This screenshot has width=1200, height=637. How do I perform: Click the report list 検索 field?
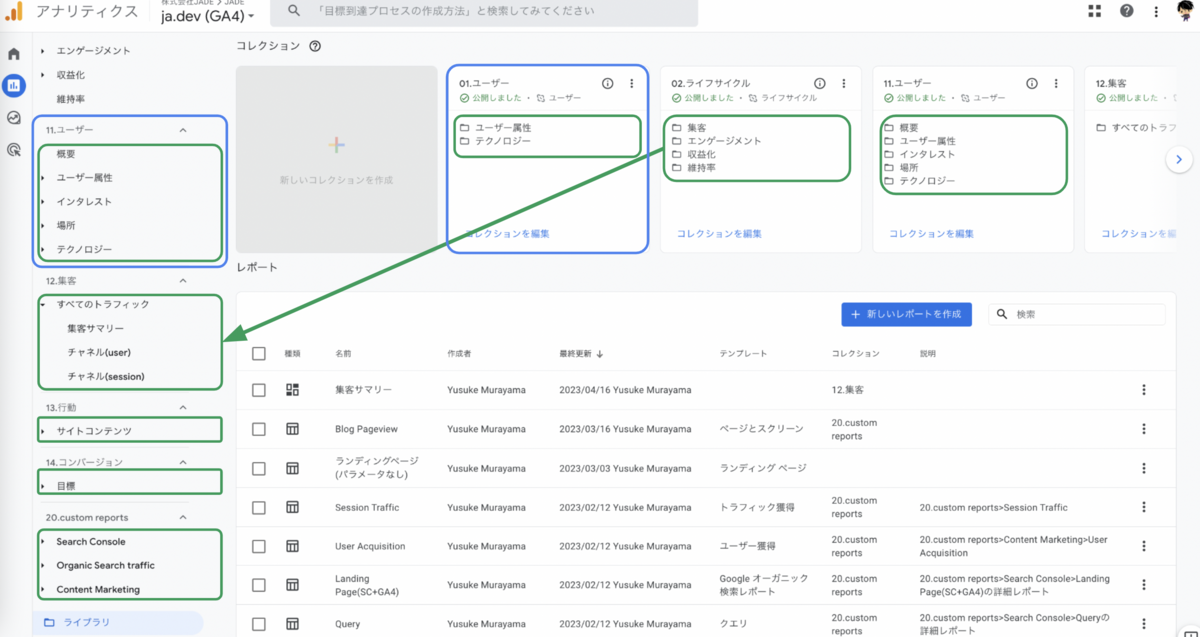[x=1077, y=314]
